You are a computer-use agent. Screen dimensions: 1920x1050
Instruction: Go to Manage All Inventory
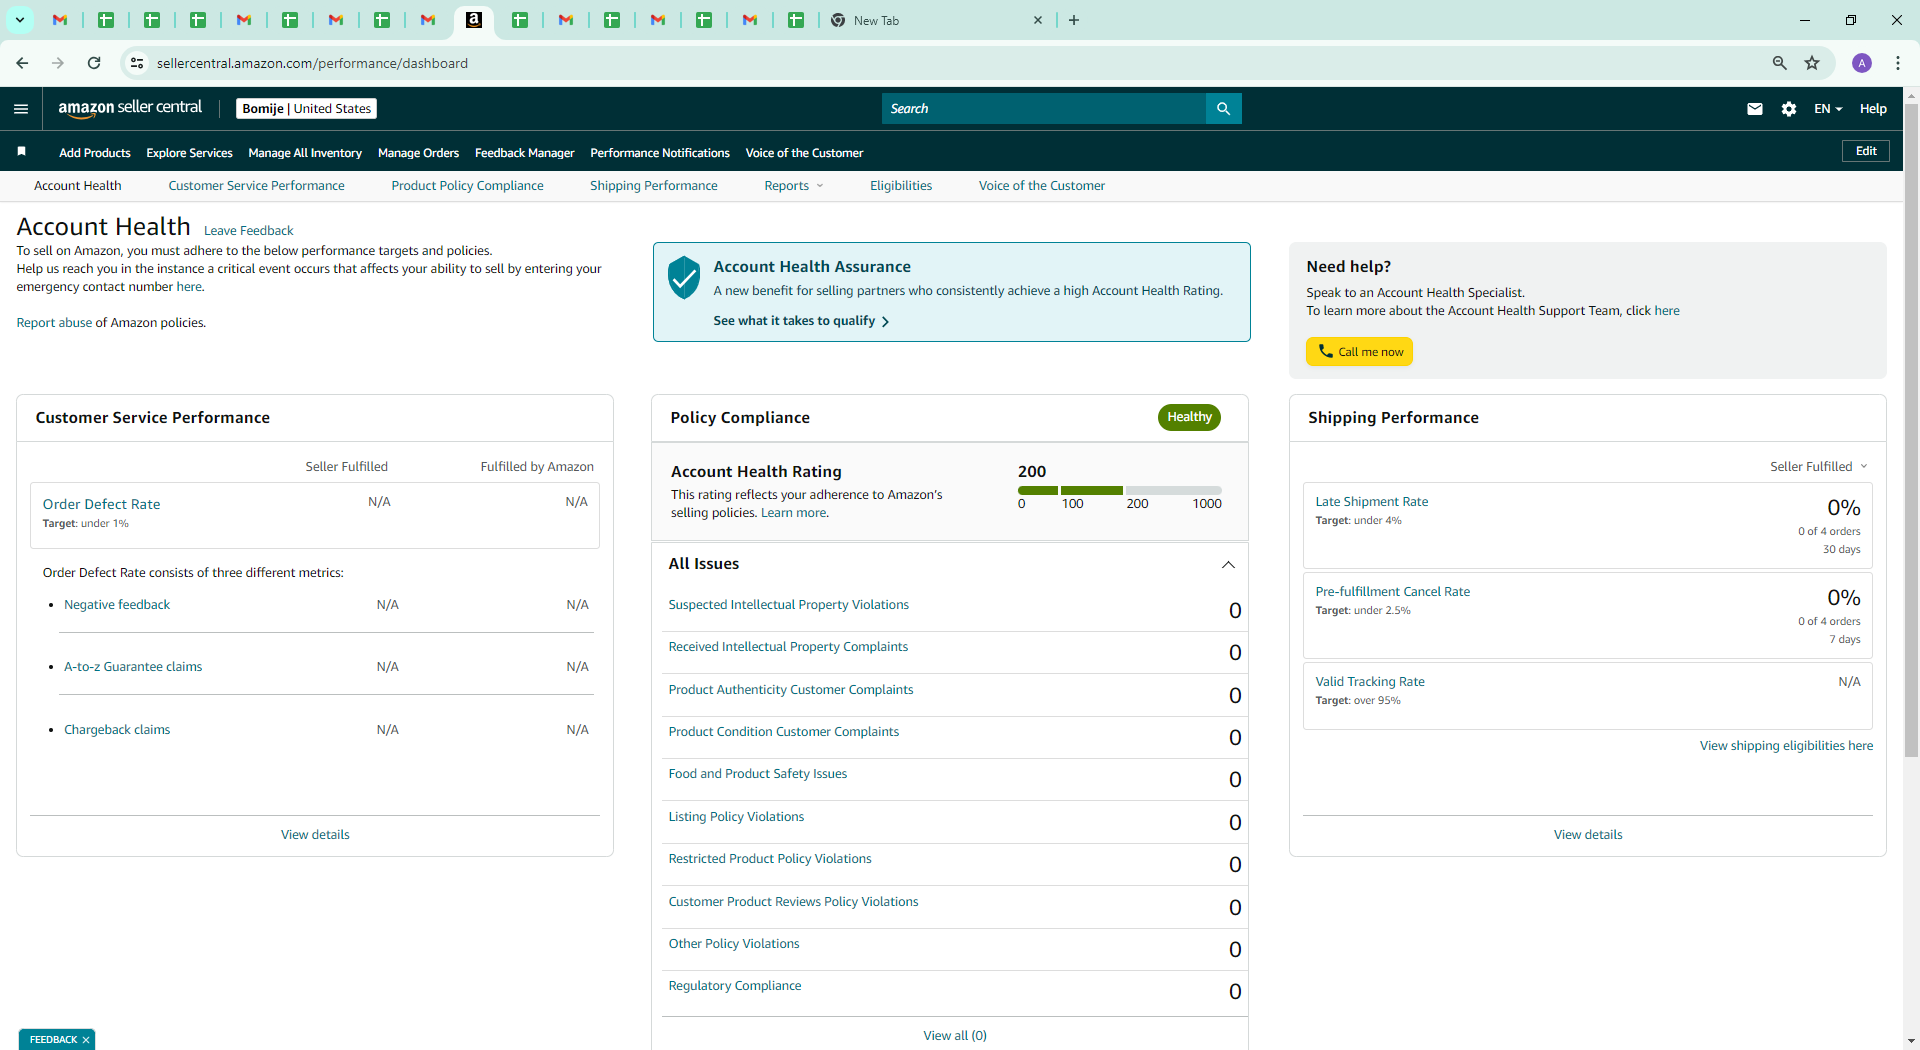pos(305,153)
